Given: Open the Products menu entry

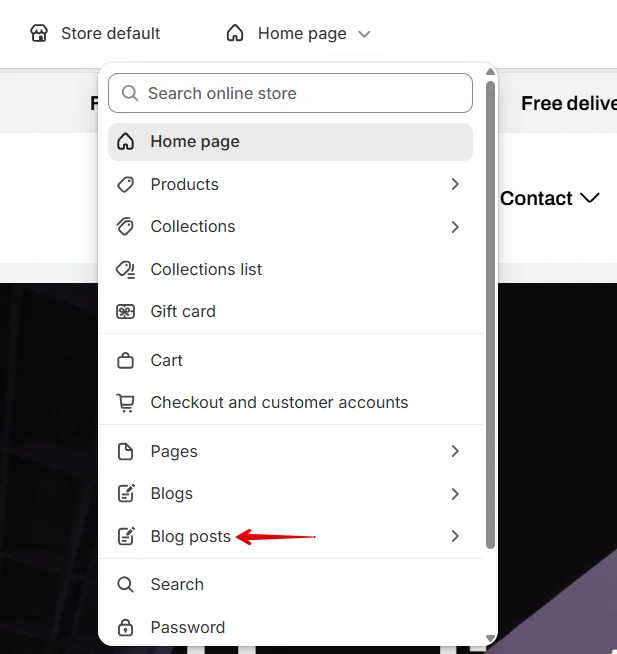Looking at the screenshot, I should (290, 184).
